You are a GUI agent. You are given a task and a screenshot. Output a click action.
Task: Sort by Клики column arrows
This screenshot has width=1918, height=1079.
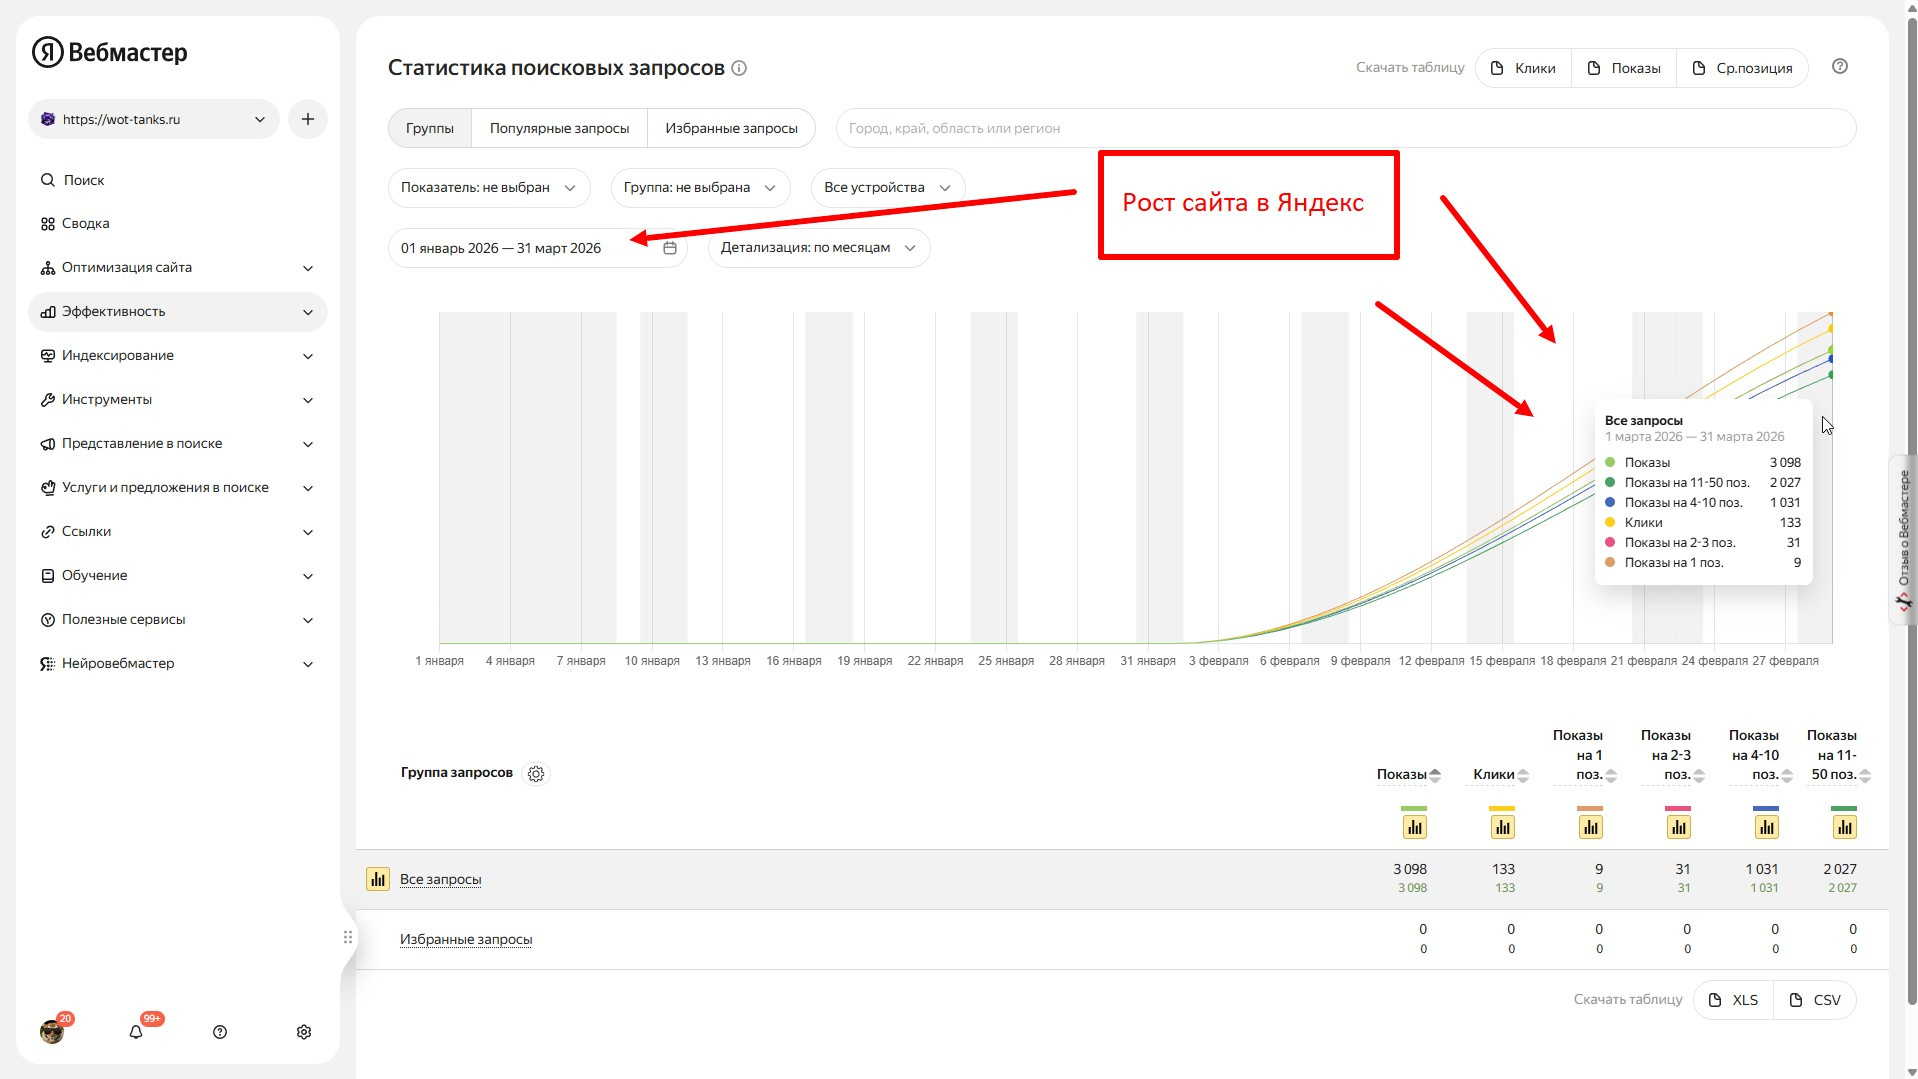(1523, 775)
